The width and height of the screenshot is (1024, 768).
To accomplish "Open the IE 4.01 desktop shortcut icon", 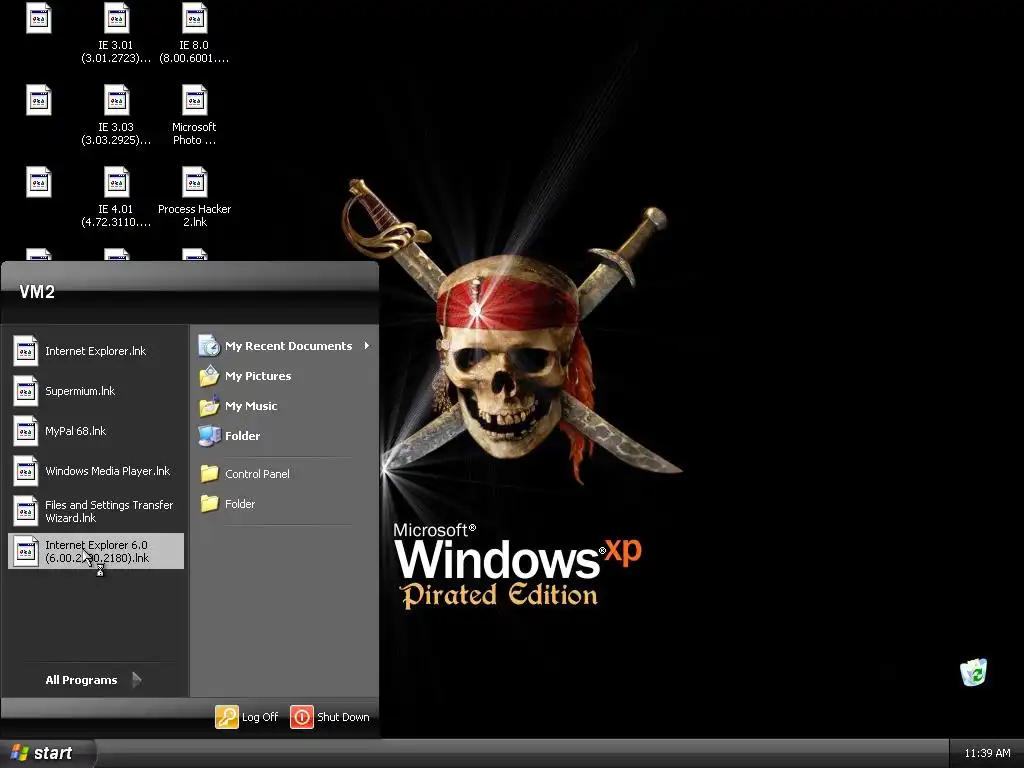I will click(x=116, y=182).
